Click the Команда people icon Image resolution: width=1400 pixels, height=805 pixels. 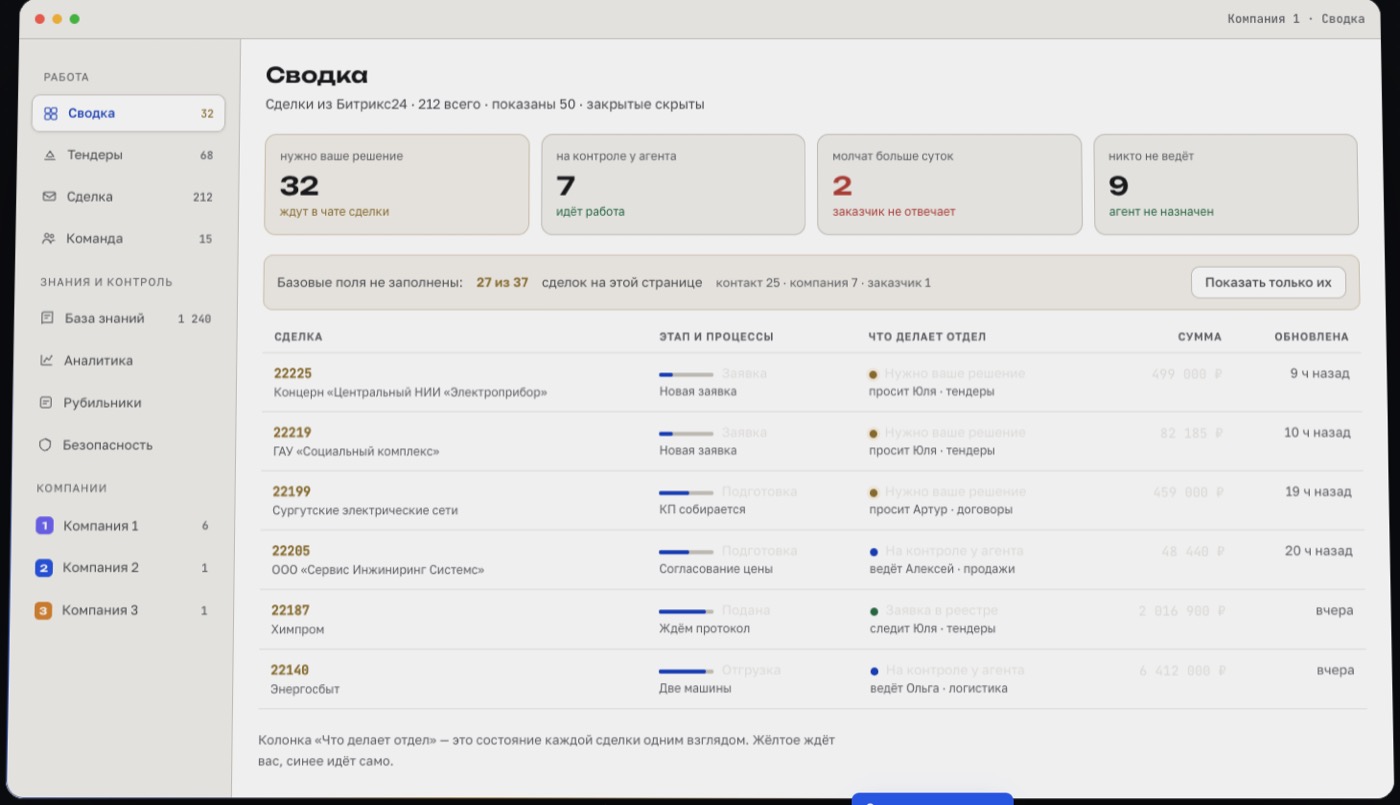tap(49, 239)
